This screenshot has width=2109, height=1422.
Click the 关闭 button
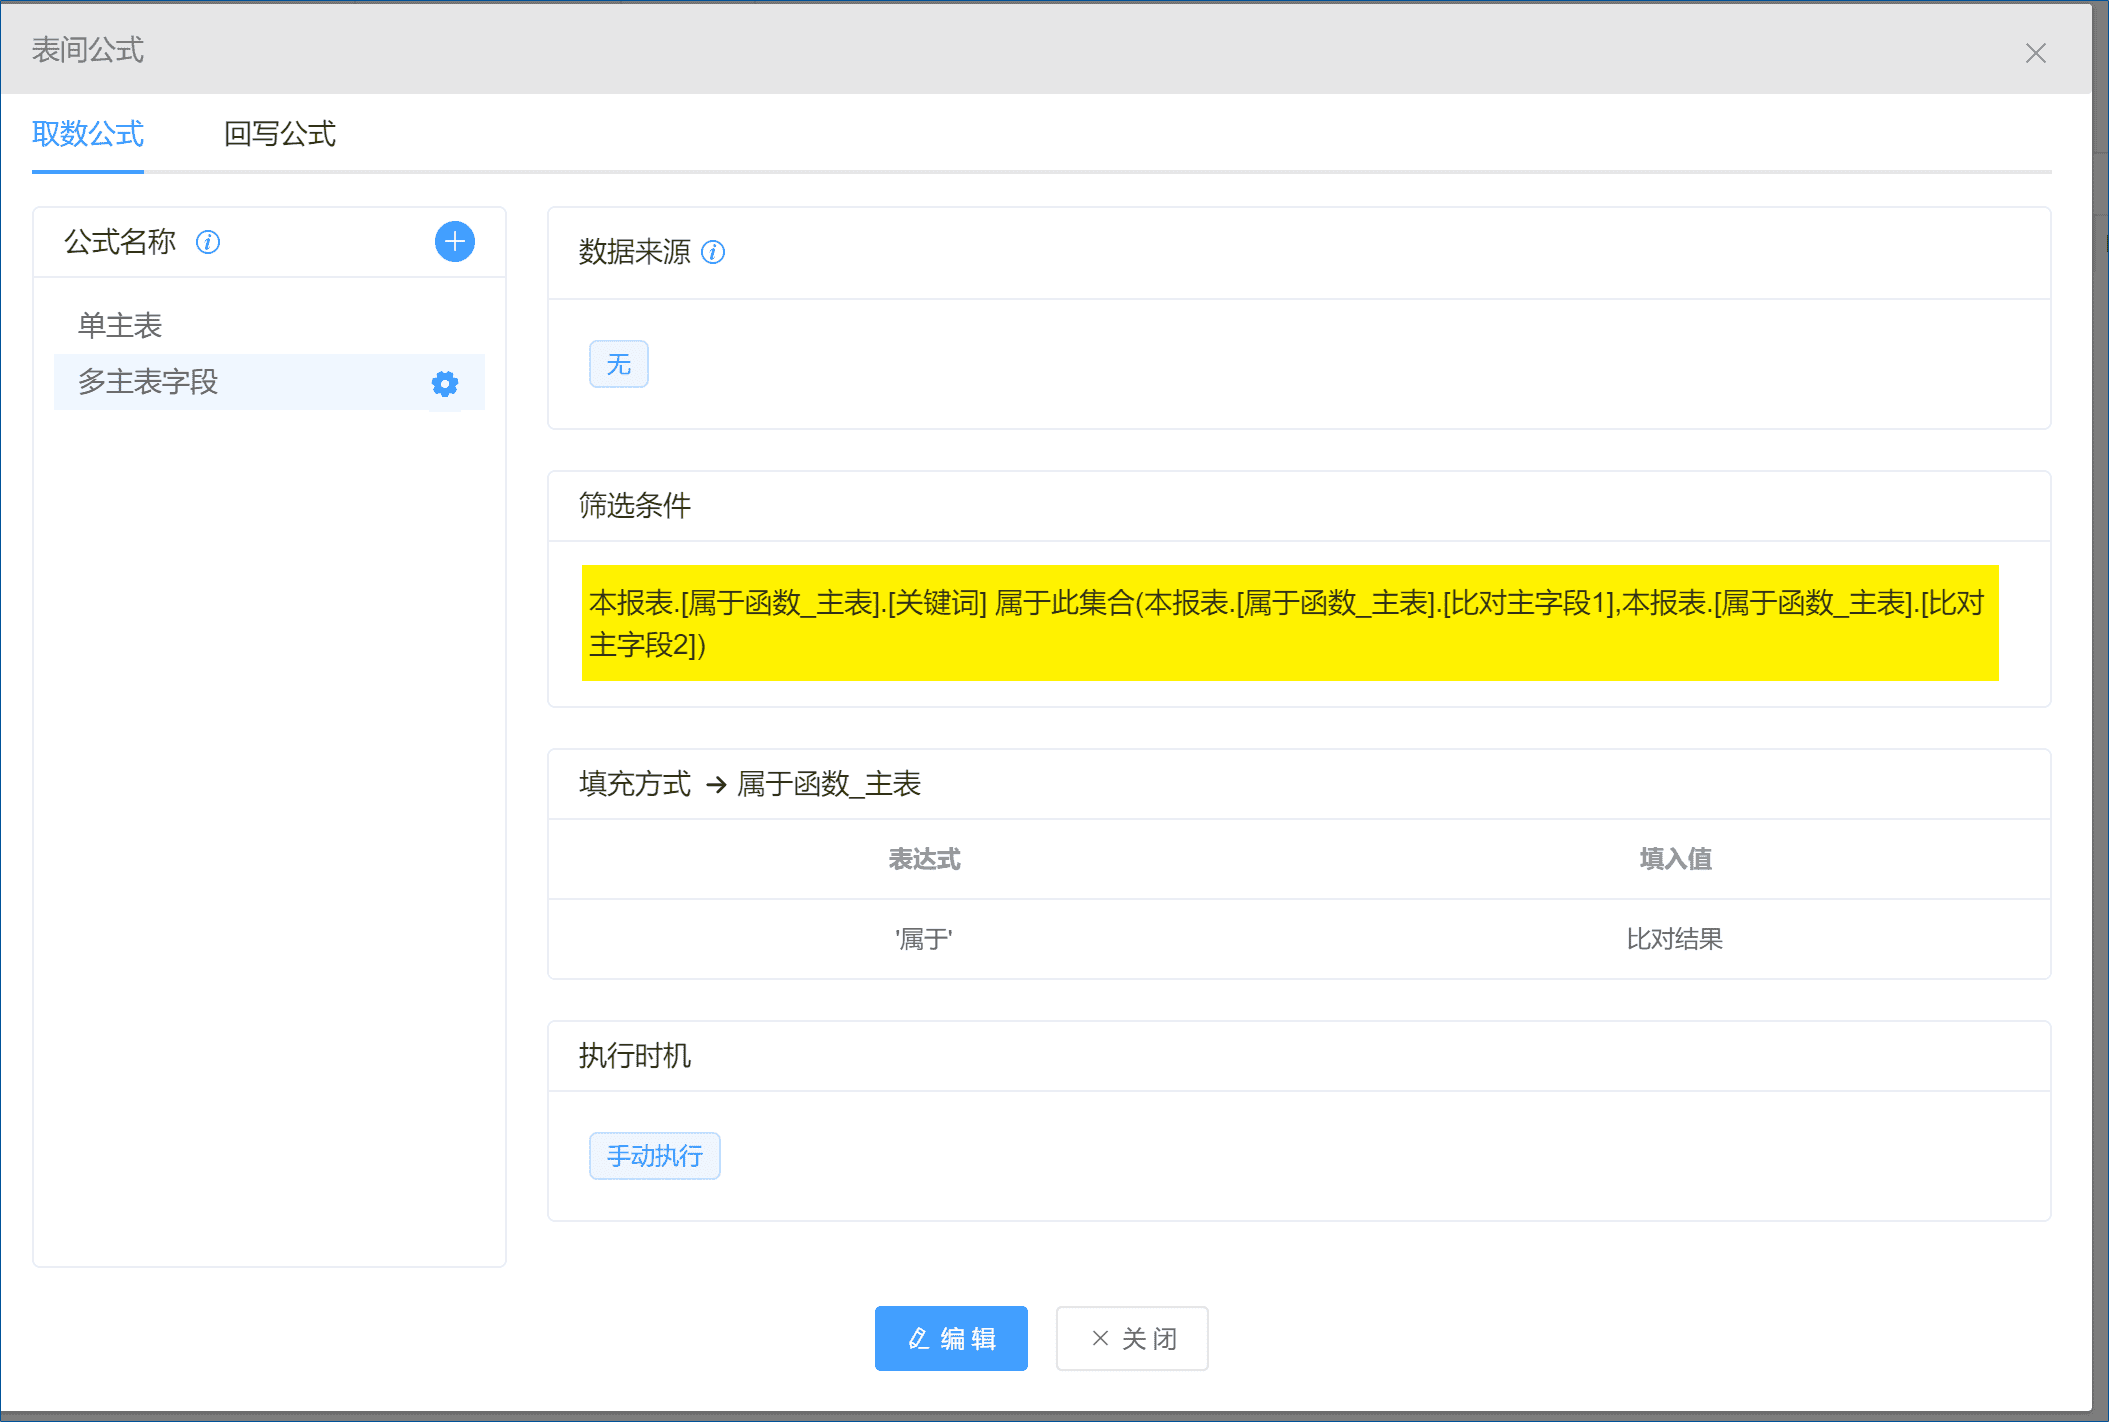click(x=1132, y=1338)
